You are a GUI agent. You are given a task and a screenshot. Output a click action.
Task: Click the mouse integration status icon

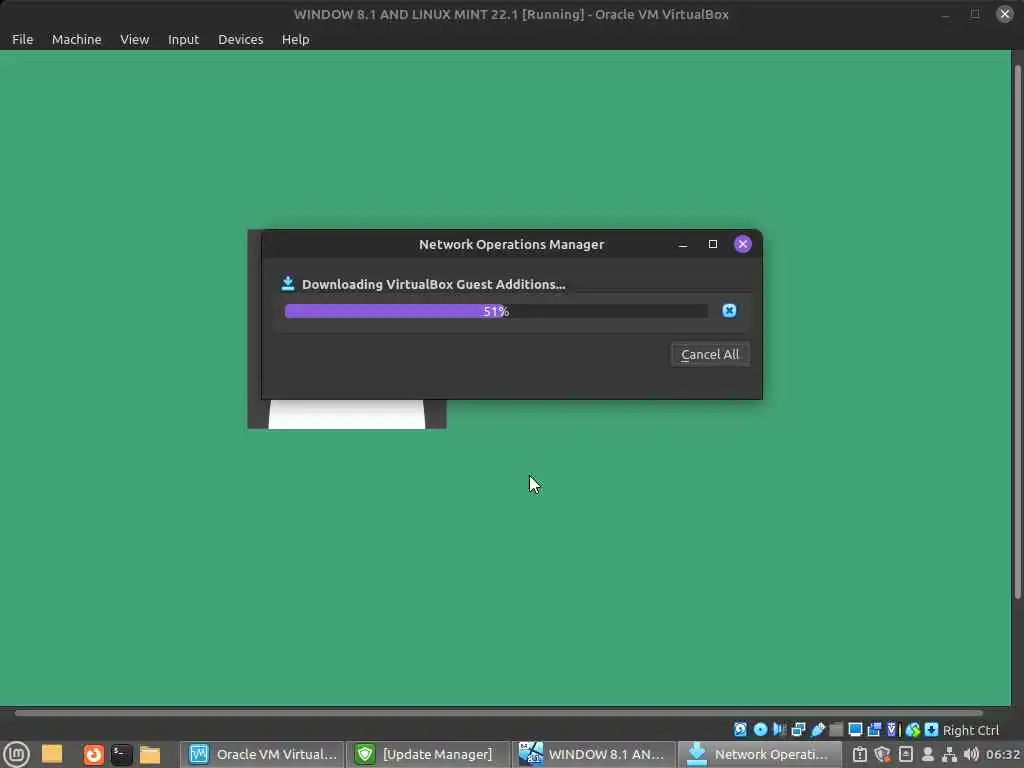912,729
